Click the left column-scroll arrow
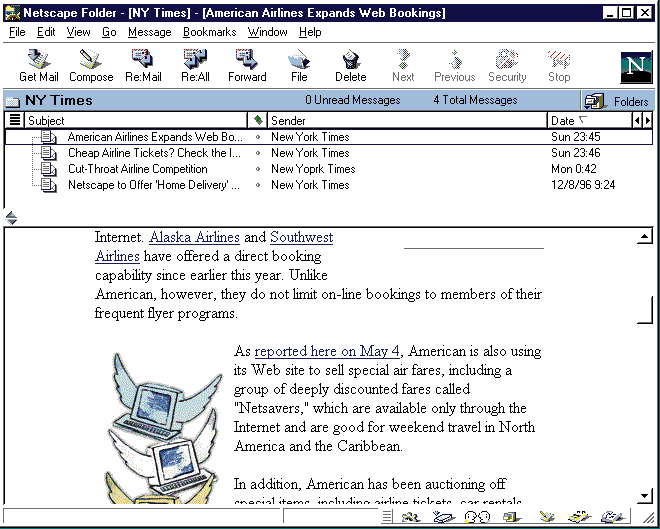The height and width of the screenshot is (529, 660). tap(637, 121)
